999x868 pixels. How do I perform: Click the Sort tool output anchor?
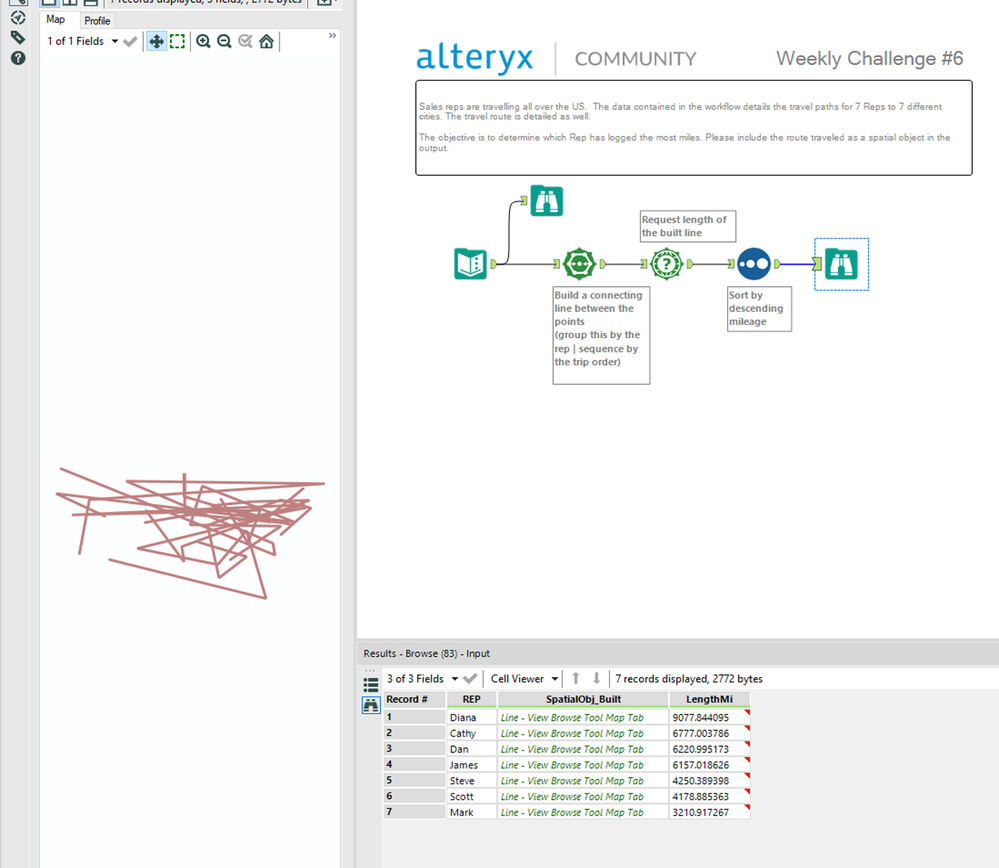tap(777, 264)
